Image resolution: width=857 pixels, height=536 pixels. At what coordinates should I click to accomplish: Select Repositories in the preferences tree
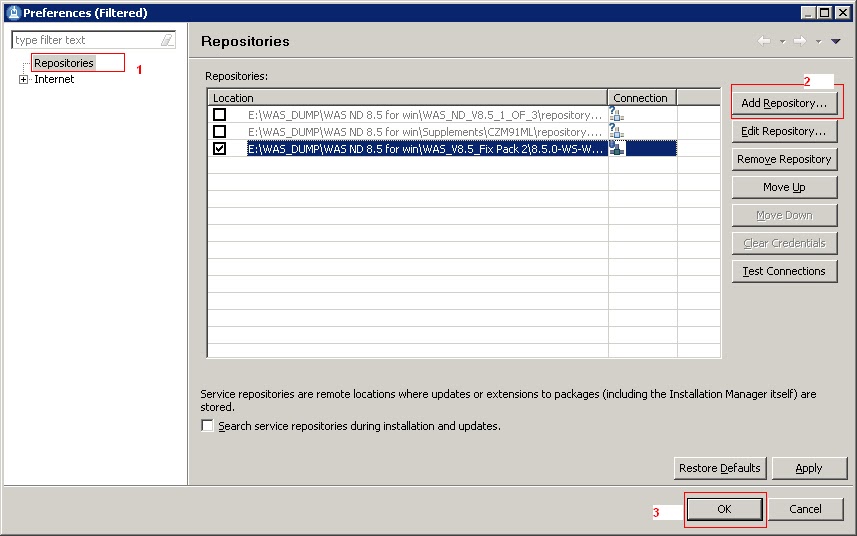point(63,63)
